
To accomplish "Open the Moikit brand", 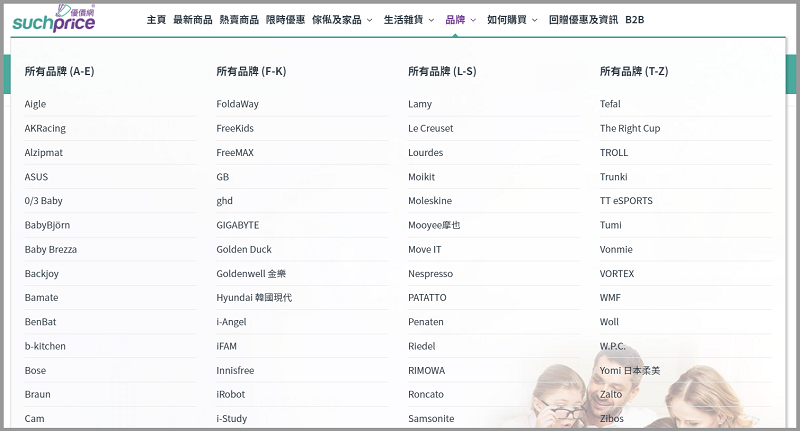I will [x=421, y=177].
